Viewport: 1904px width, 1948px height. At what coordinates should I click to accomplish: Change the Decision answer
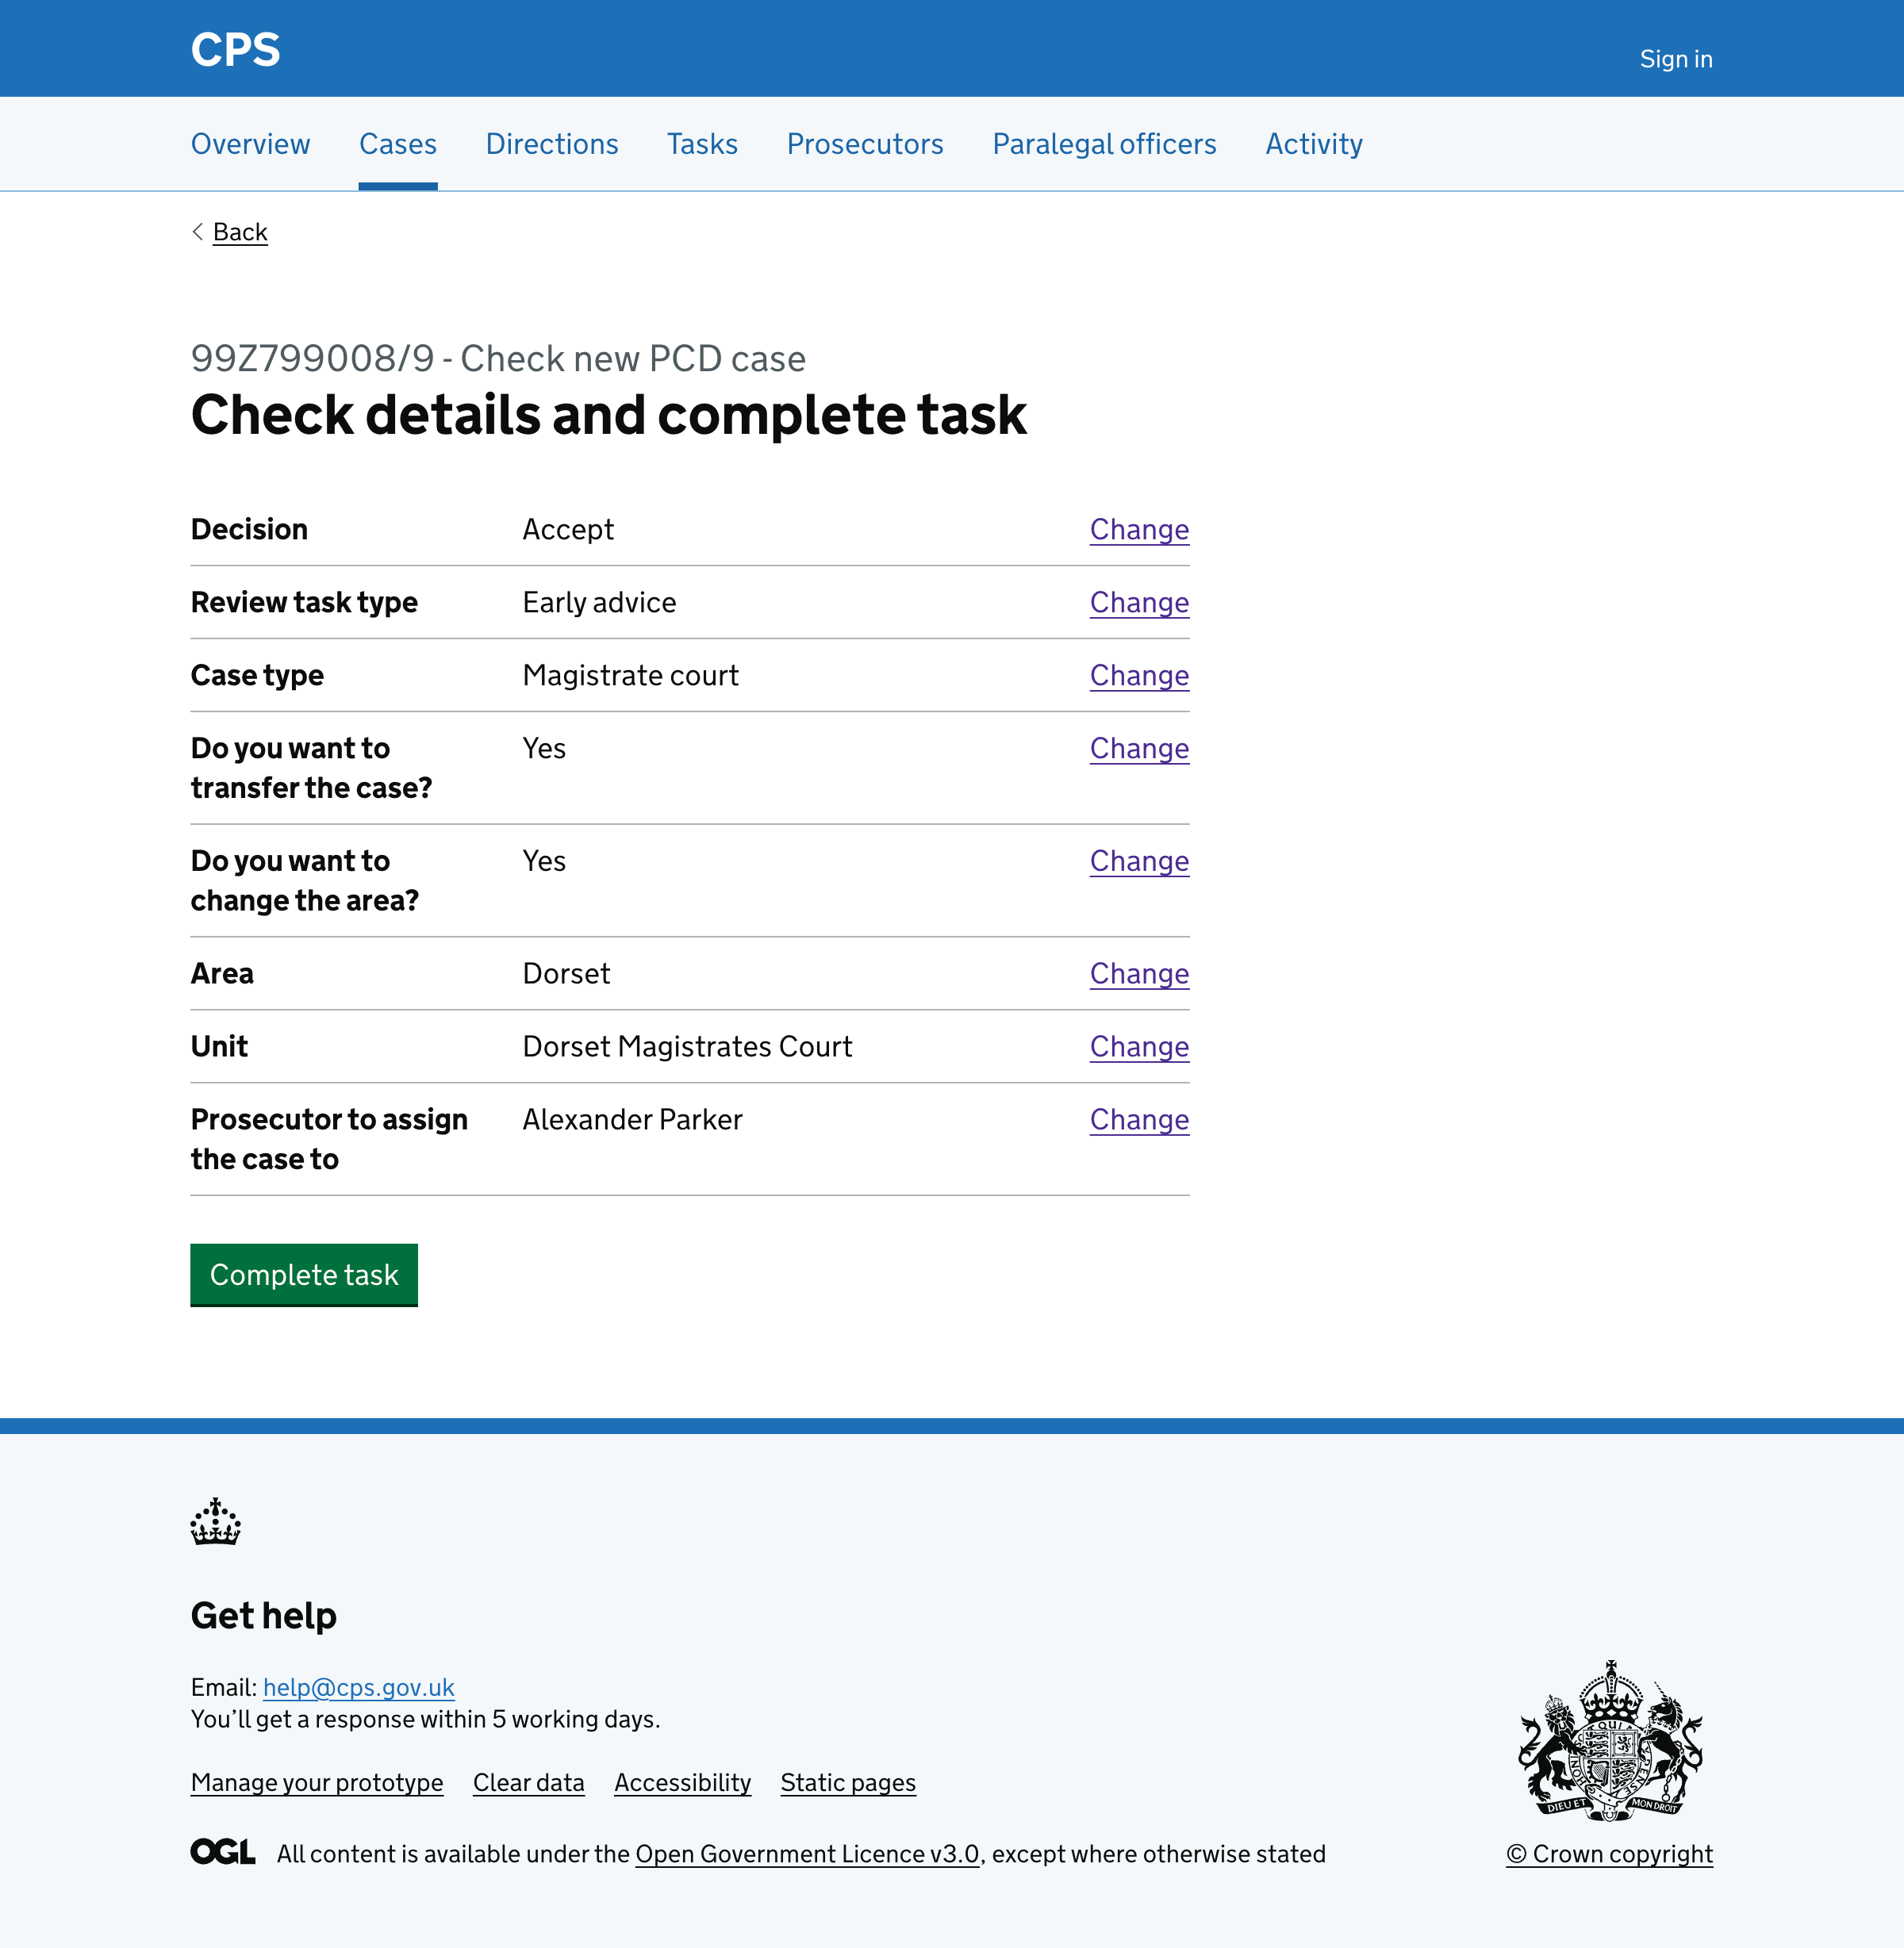(x=1139, y=530)
